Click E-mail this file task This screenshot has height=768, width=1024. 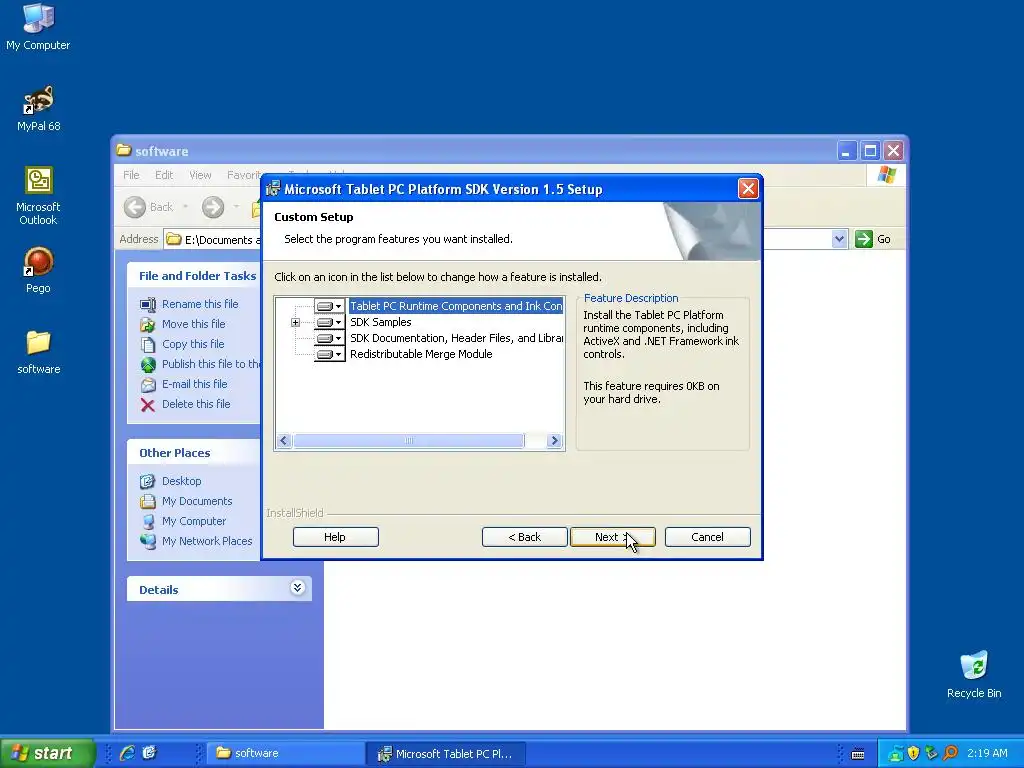tap(195, 384)
